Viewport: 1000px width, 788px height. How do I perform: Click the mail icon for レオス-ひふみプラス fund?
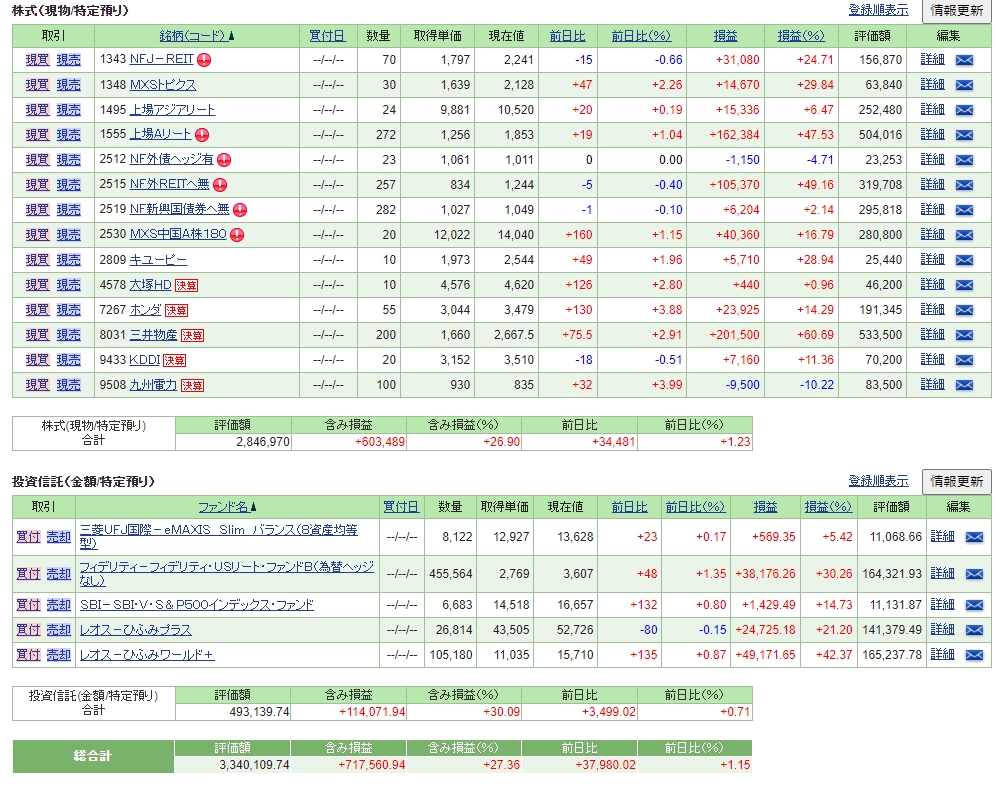(974, 630)
